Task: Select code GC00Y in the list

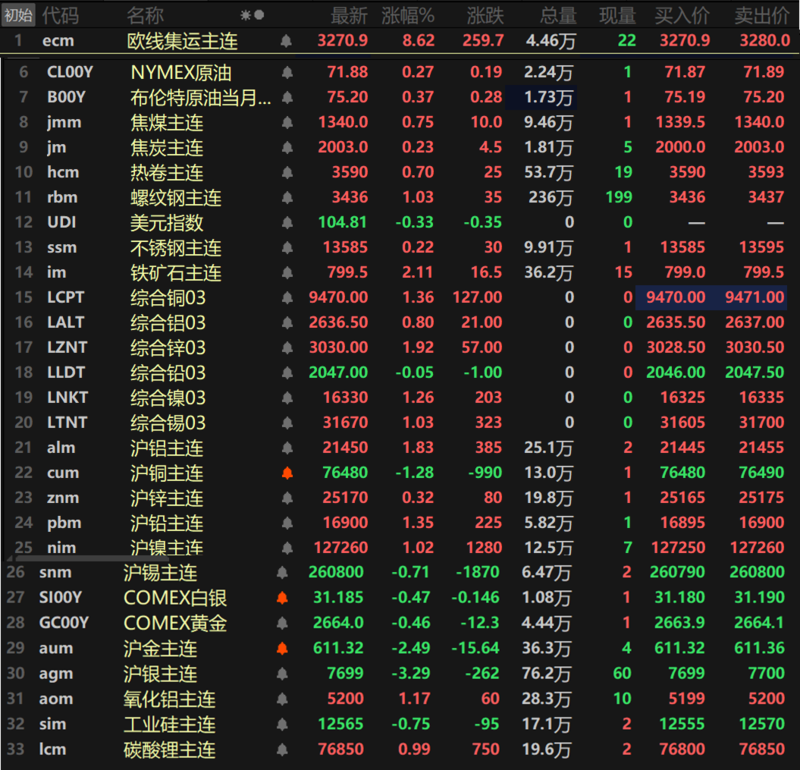Action: pyautogui.click(x=64, y=623)
